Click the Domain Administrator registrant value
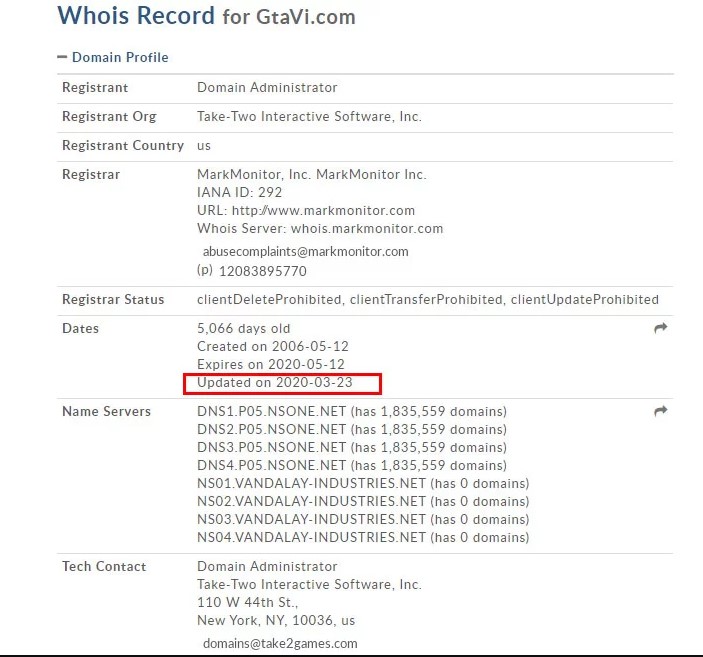The height and width of the screenshot is (657, 703). 267,87
